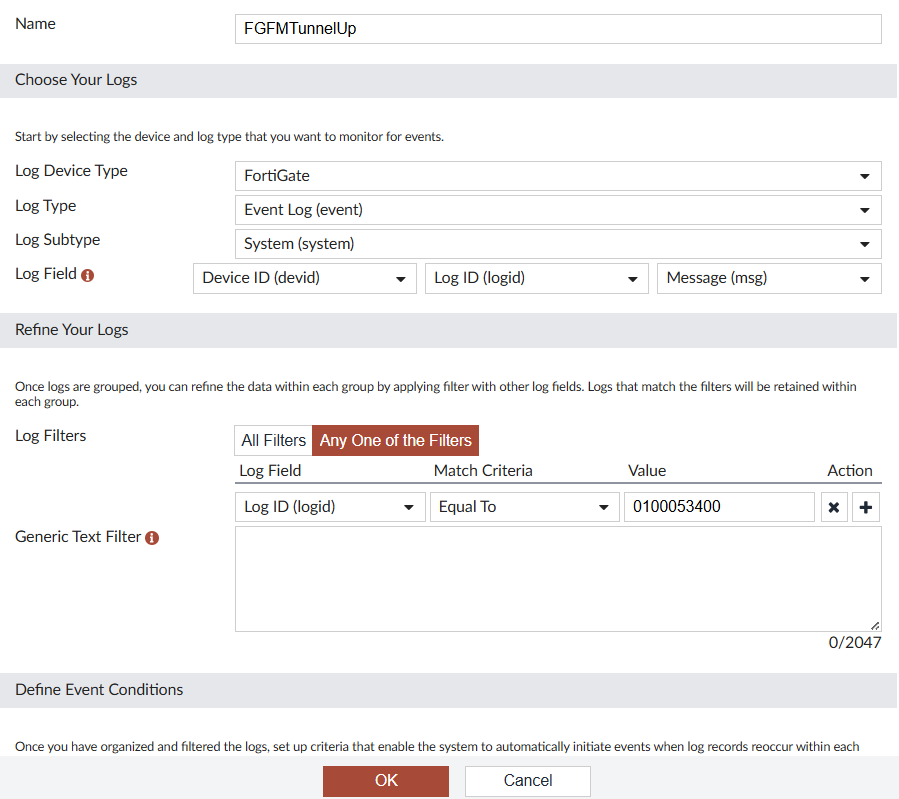The height and width of the screenshot is (799, 899).
Task: Click the filter value field 0100053400
Action: (x=719, y=507)
